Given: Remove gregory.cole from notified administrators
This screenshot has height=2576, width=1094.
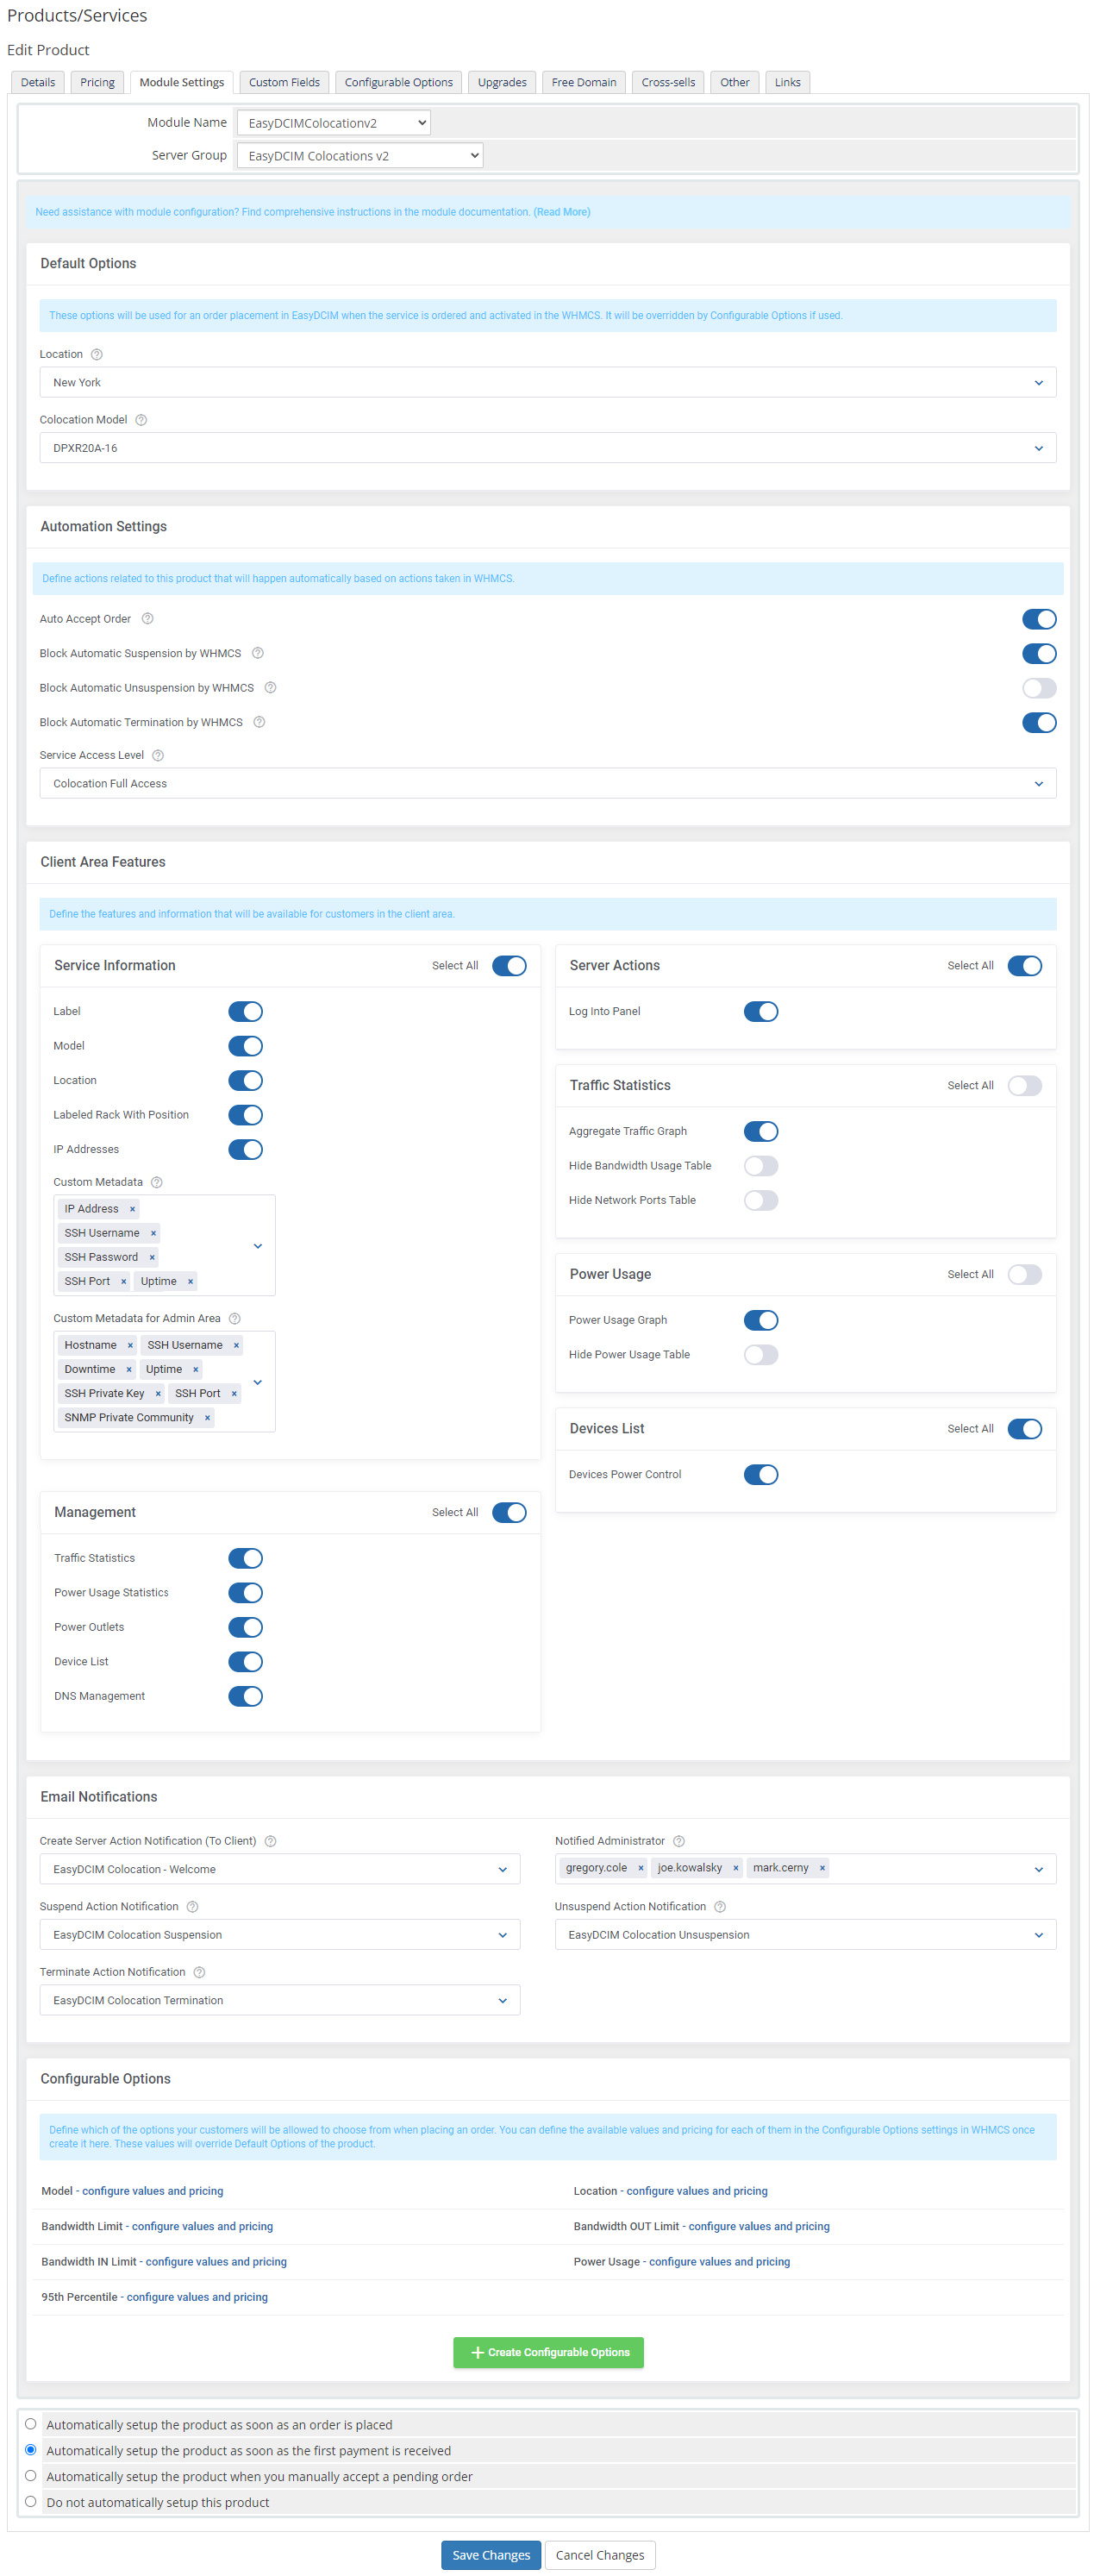Looking at the screenshot, I should (x=641, y=1868).
